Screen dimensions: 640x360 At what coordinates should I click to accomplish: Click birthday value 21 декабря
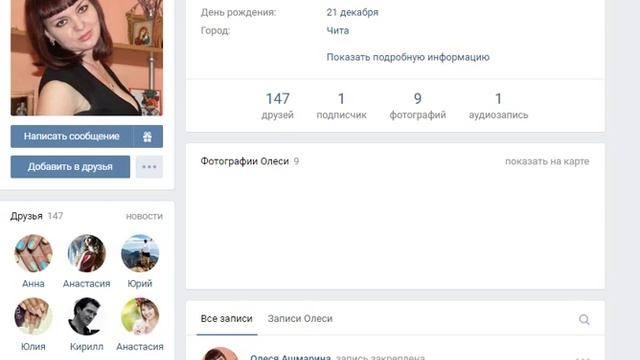[352, 12]
